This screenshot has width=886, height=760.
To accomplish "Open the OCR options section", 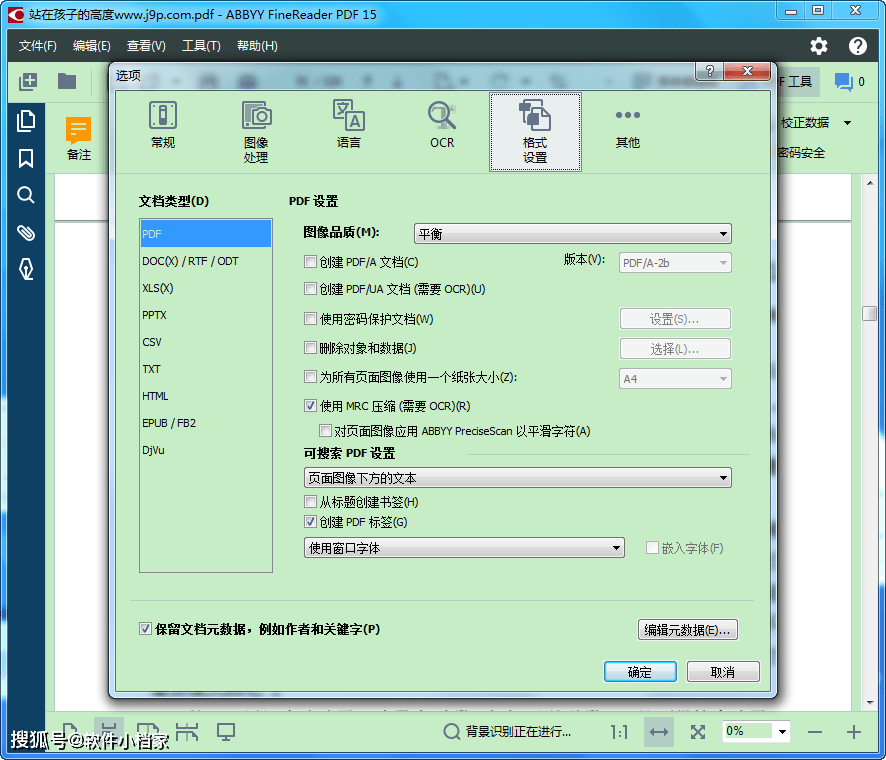I will click(442, 125).
